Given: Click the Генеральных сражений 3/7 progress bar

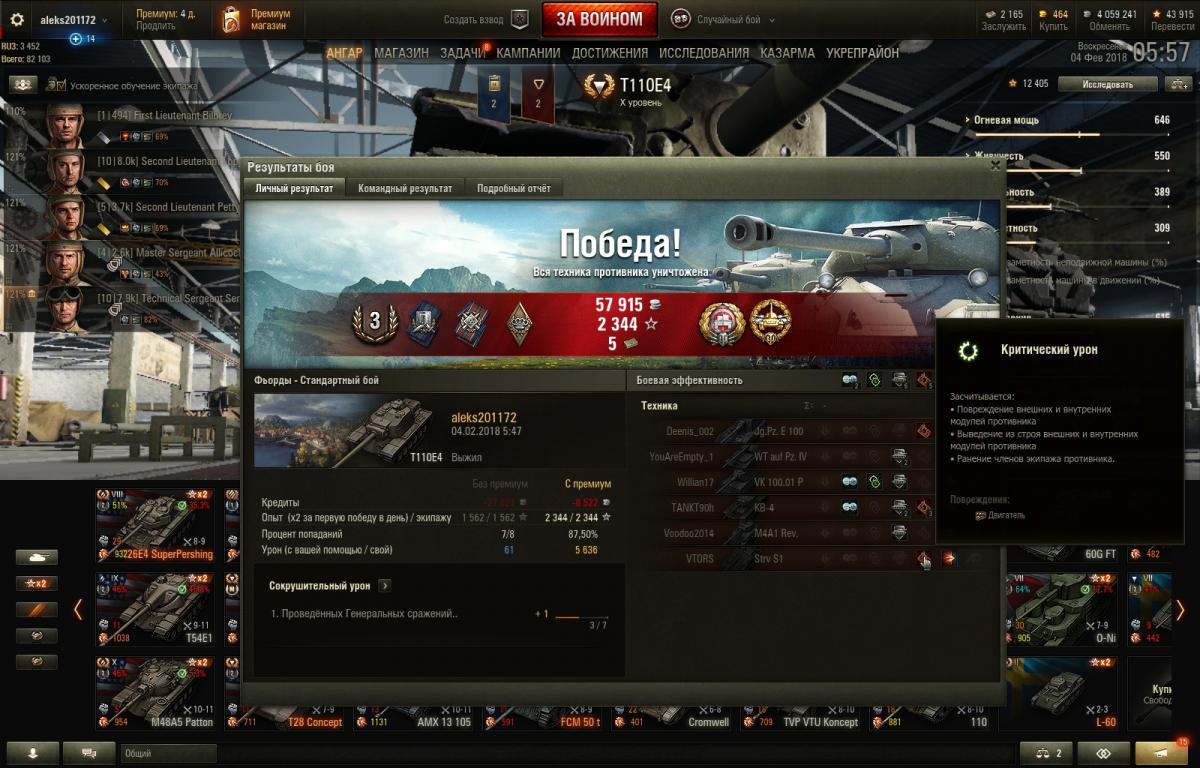Looking at the screenshot, I should click(581, 618).
